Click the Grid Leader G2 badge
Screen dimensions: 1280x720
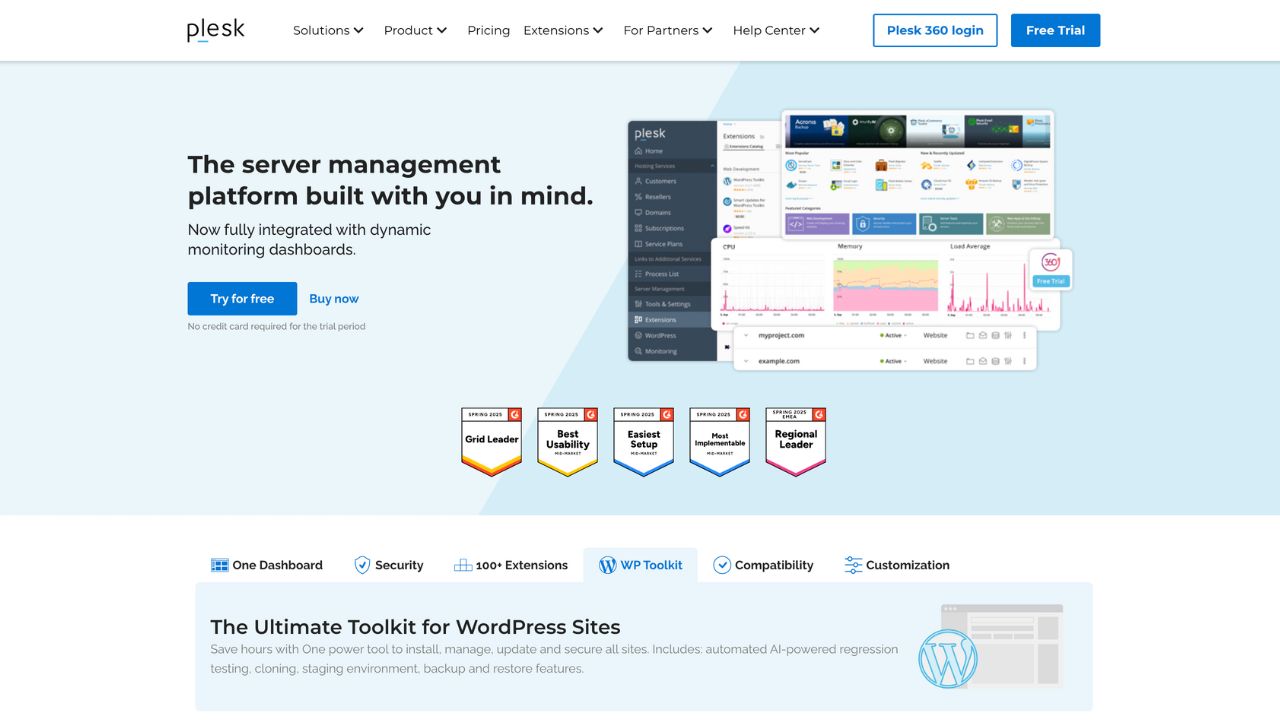click(491, 441)
